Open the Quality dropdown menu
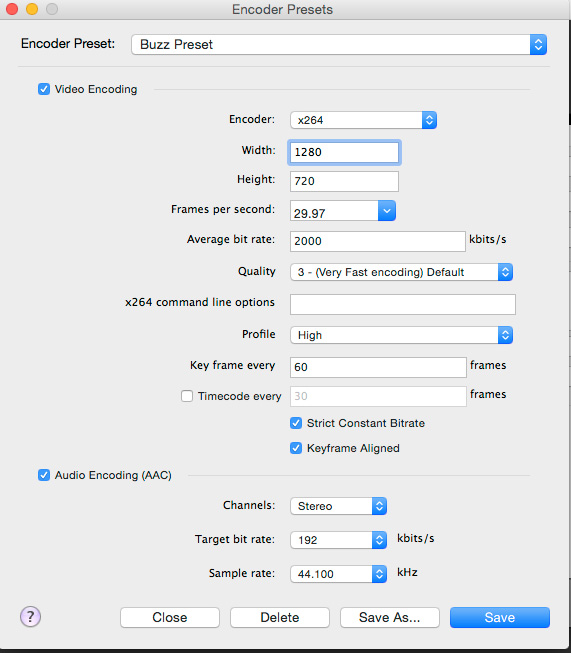Screen dimensions: 571x653 tap(401, 272)
